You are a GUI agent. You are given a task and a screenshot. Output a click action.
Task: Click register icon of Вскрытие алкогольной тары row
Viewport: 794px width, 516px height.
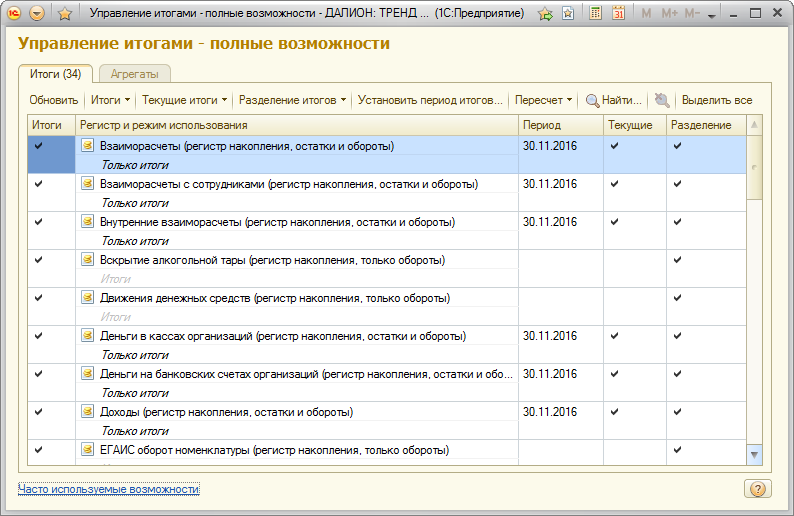coord(88,259)
